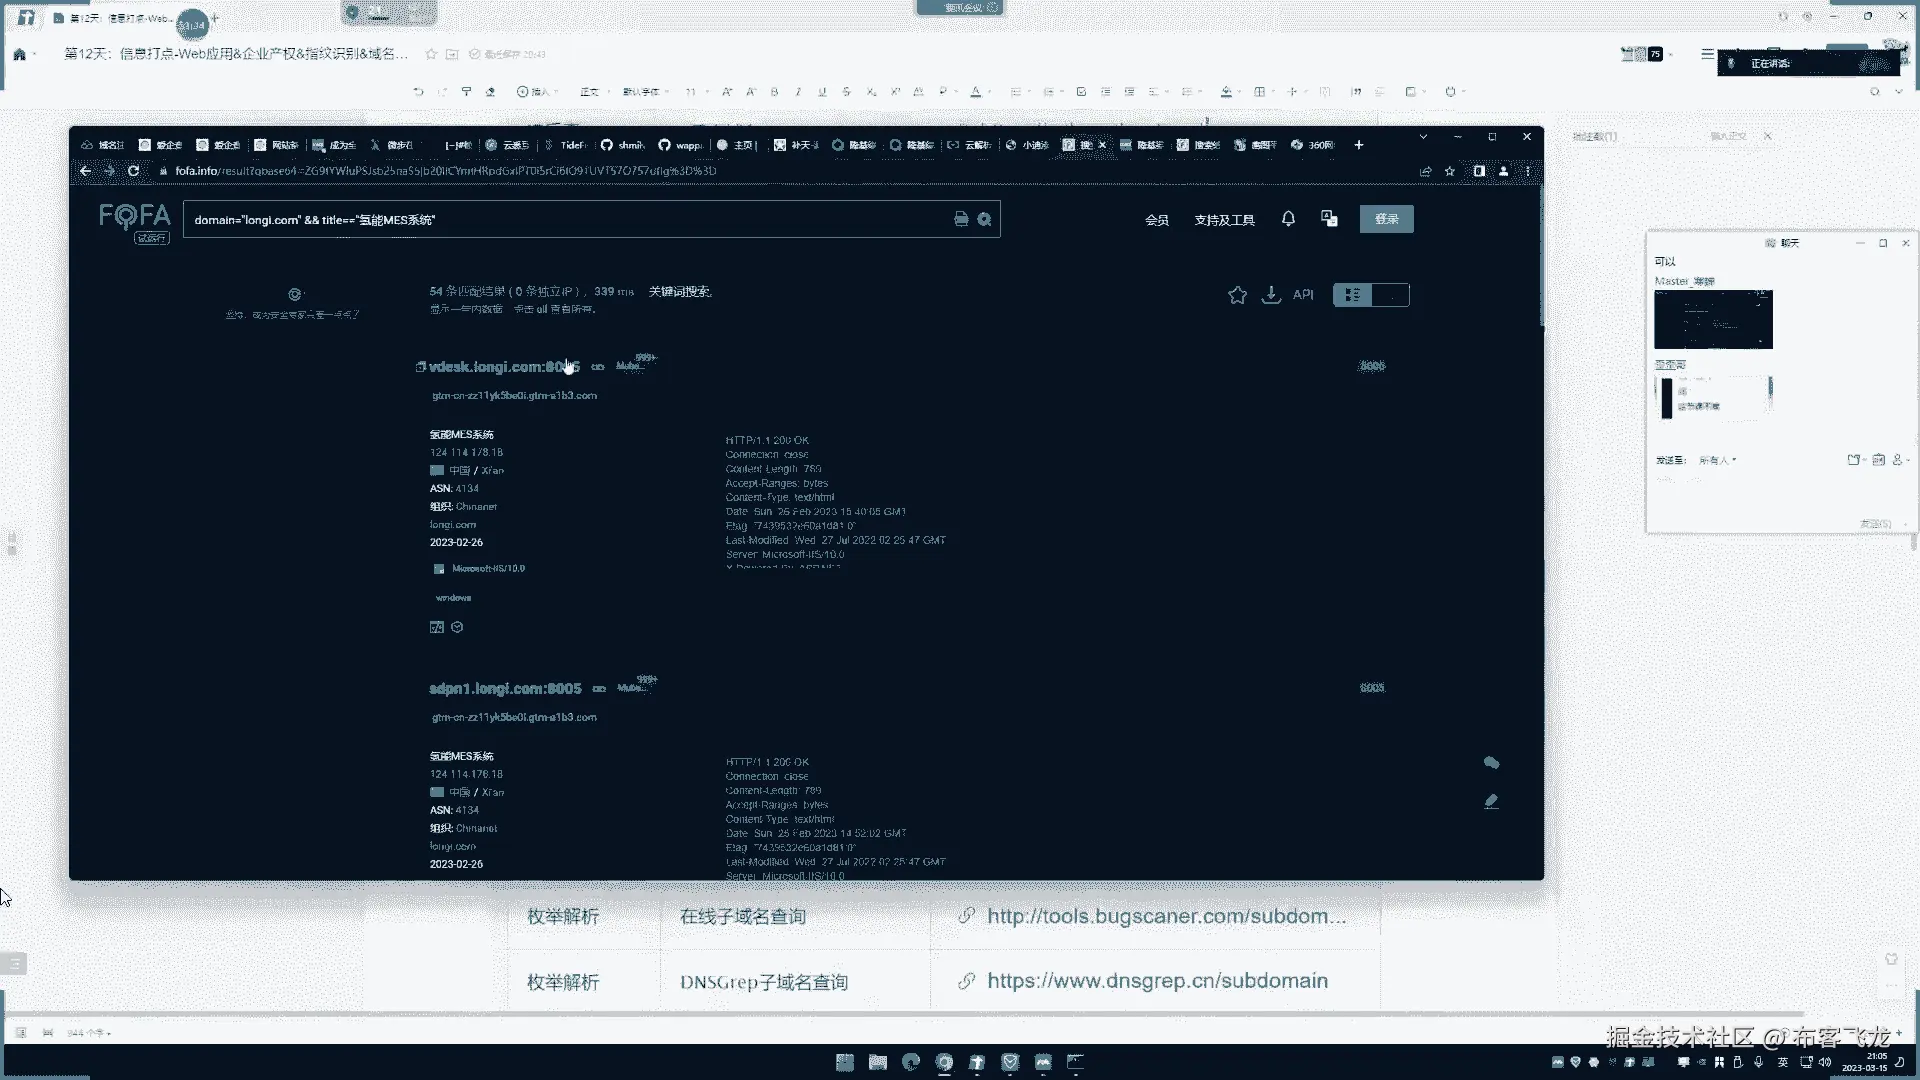Open the dnsgrep.cn subdomain link
The height and width of the screenshot is (1080, 1920).
(x=1157, y=981)
